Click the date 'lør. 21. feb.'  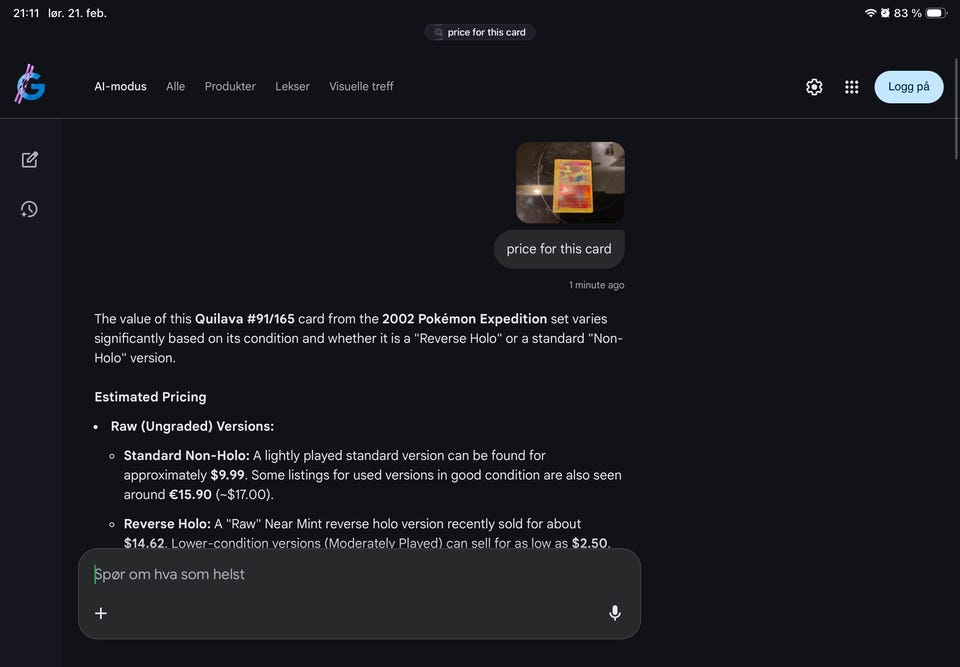[x=77, y=13]
